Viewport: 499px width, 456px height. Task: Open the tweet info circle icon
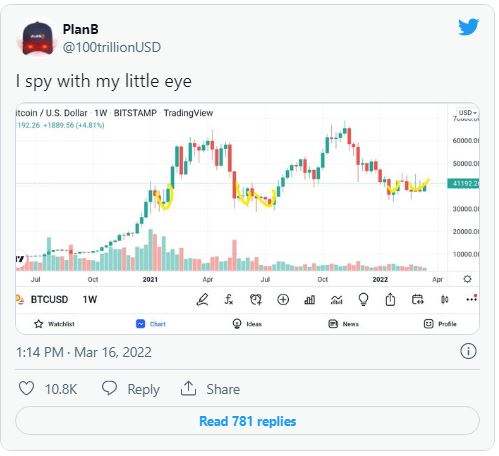click(x=468, y=352)
